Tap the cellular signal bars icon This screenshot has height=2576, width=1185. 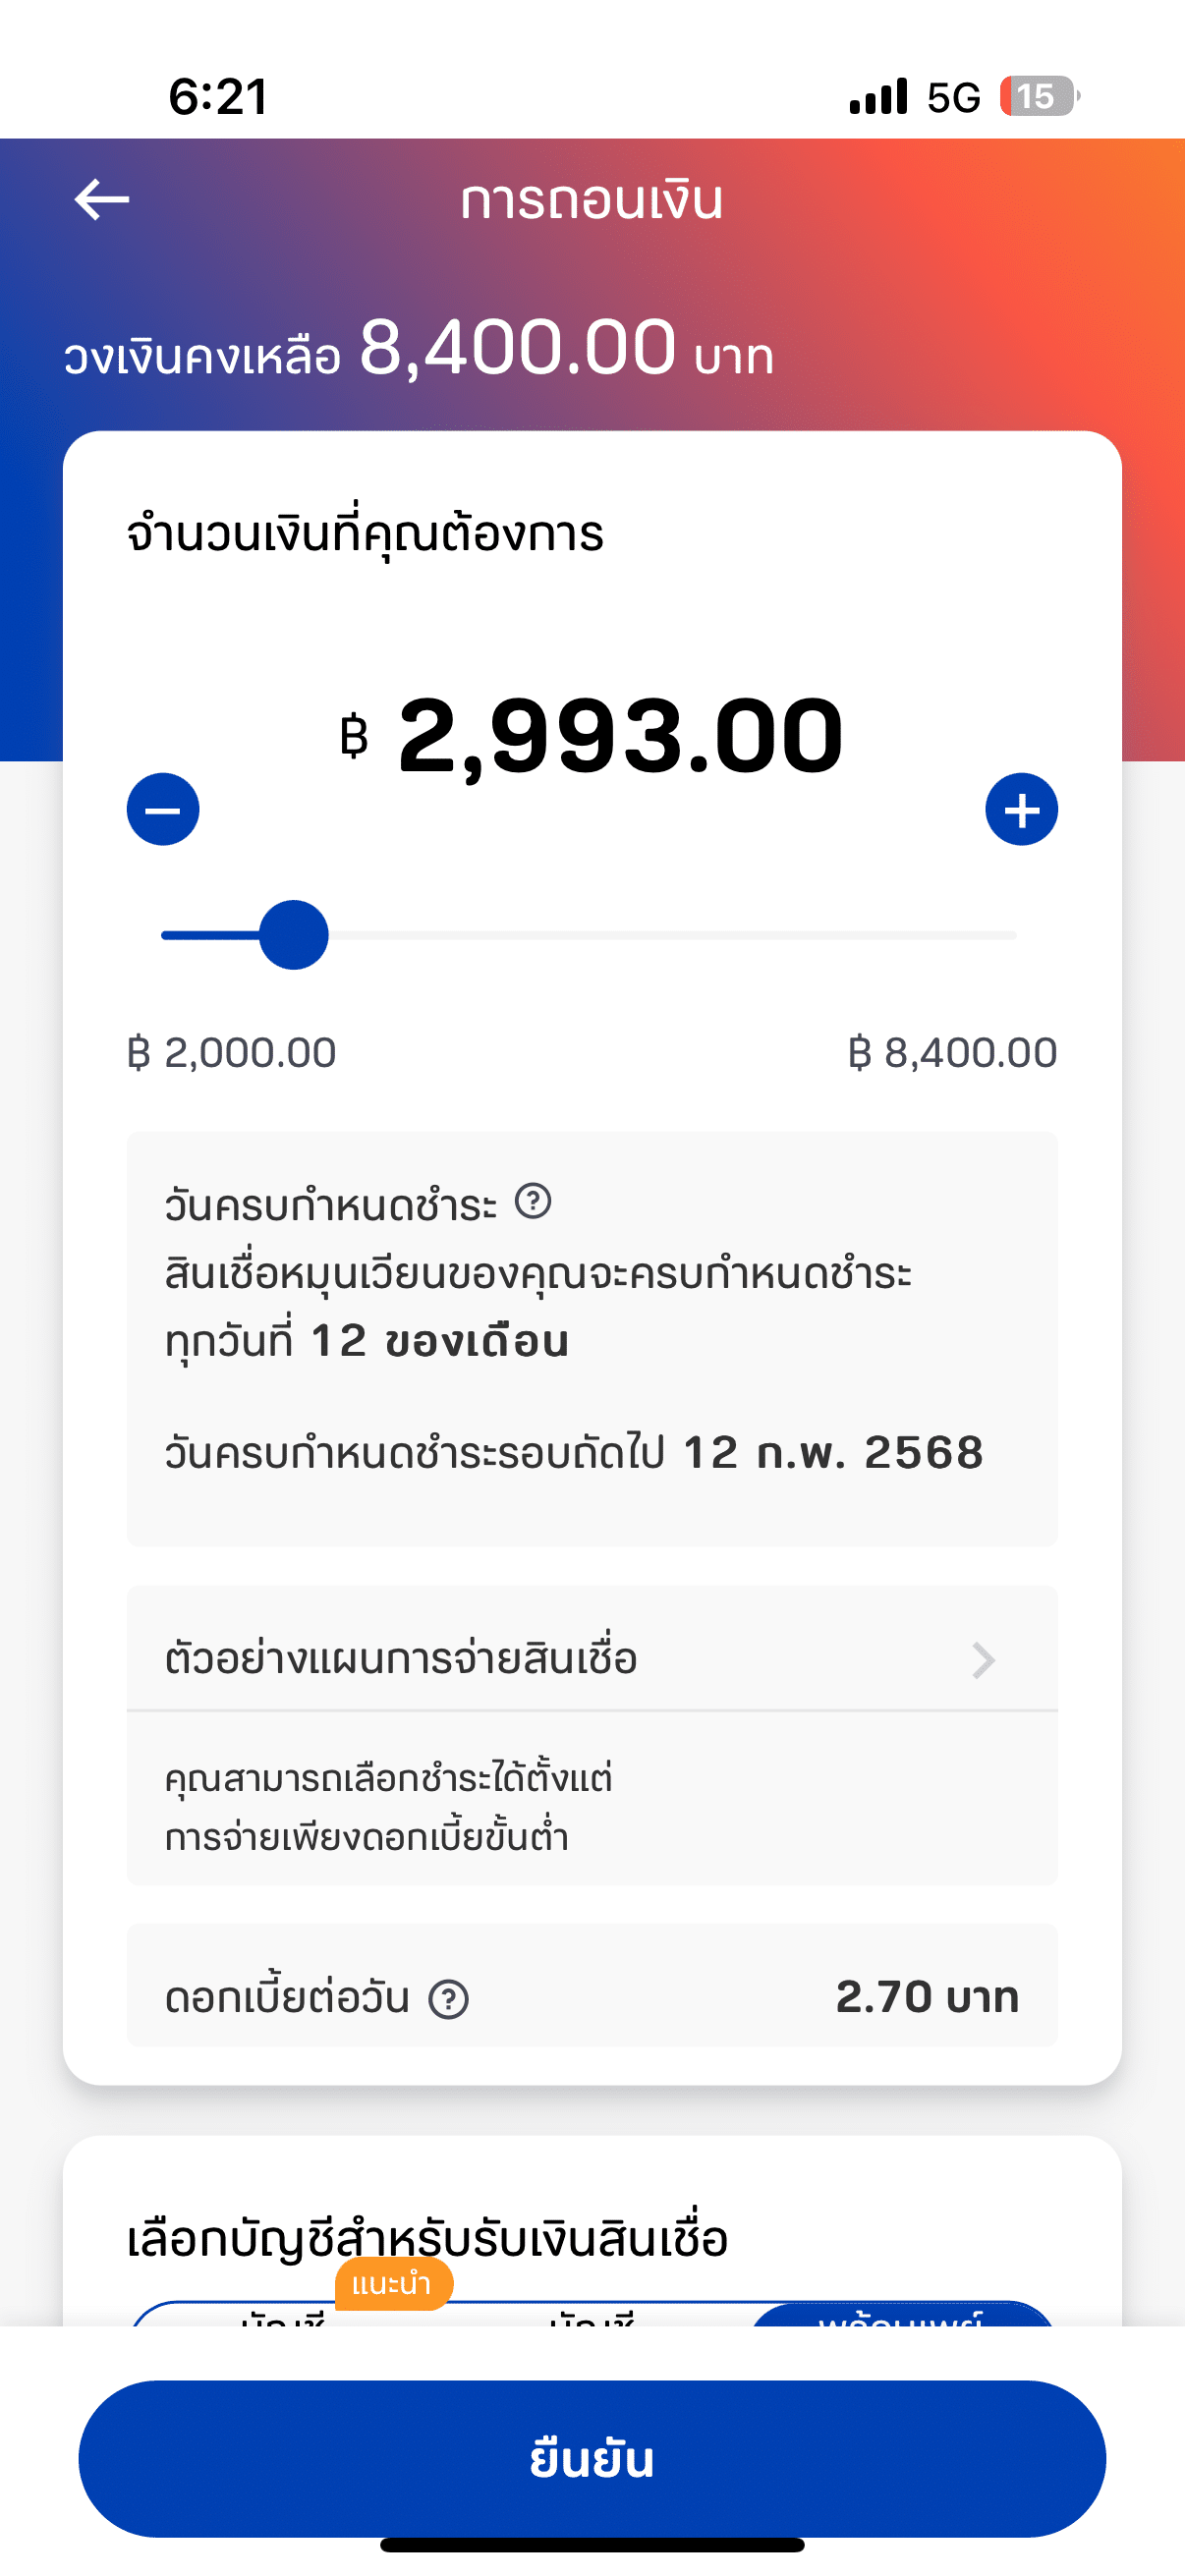(x=878, y=97)
